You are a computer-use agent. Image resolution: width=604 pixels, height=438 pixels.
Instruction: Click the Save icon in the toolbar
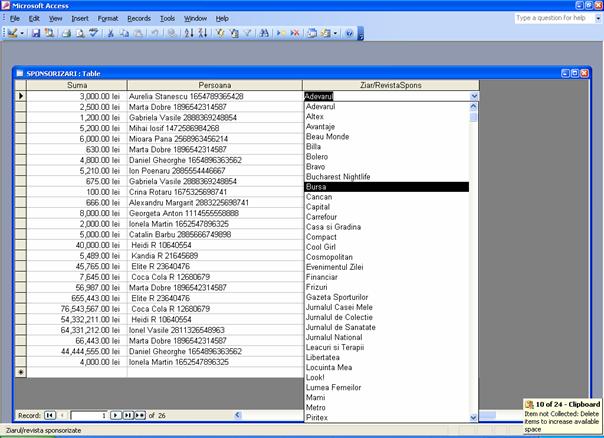click(x=36, y=33)
